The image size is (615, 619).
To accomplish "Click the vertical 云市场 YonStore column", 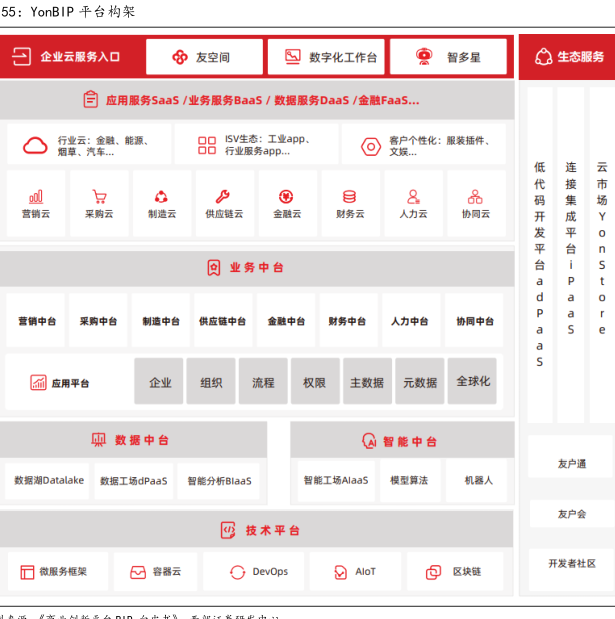I will pos(602,255).
